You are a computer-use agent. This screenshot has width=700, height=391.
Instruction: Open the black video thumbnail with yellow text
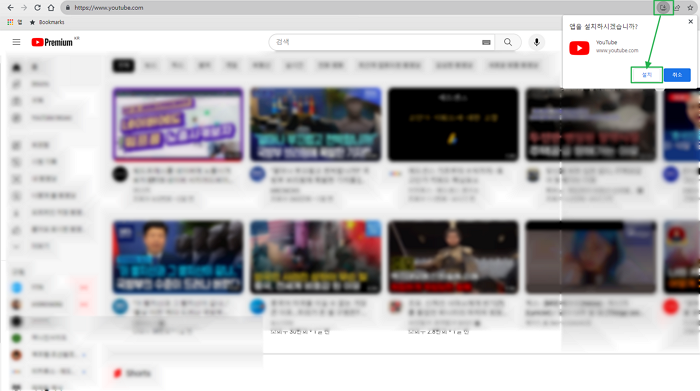pos(453,125)
